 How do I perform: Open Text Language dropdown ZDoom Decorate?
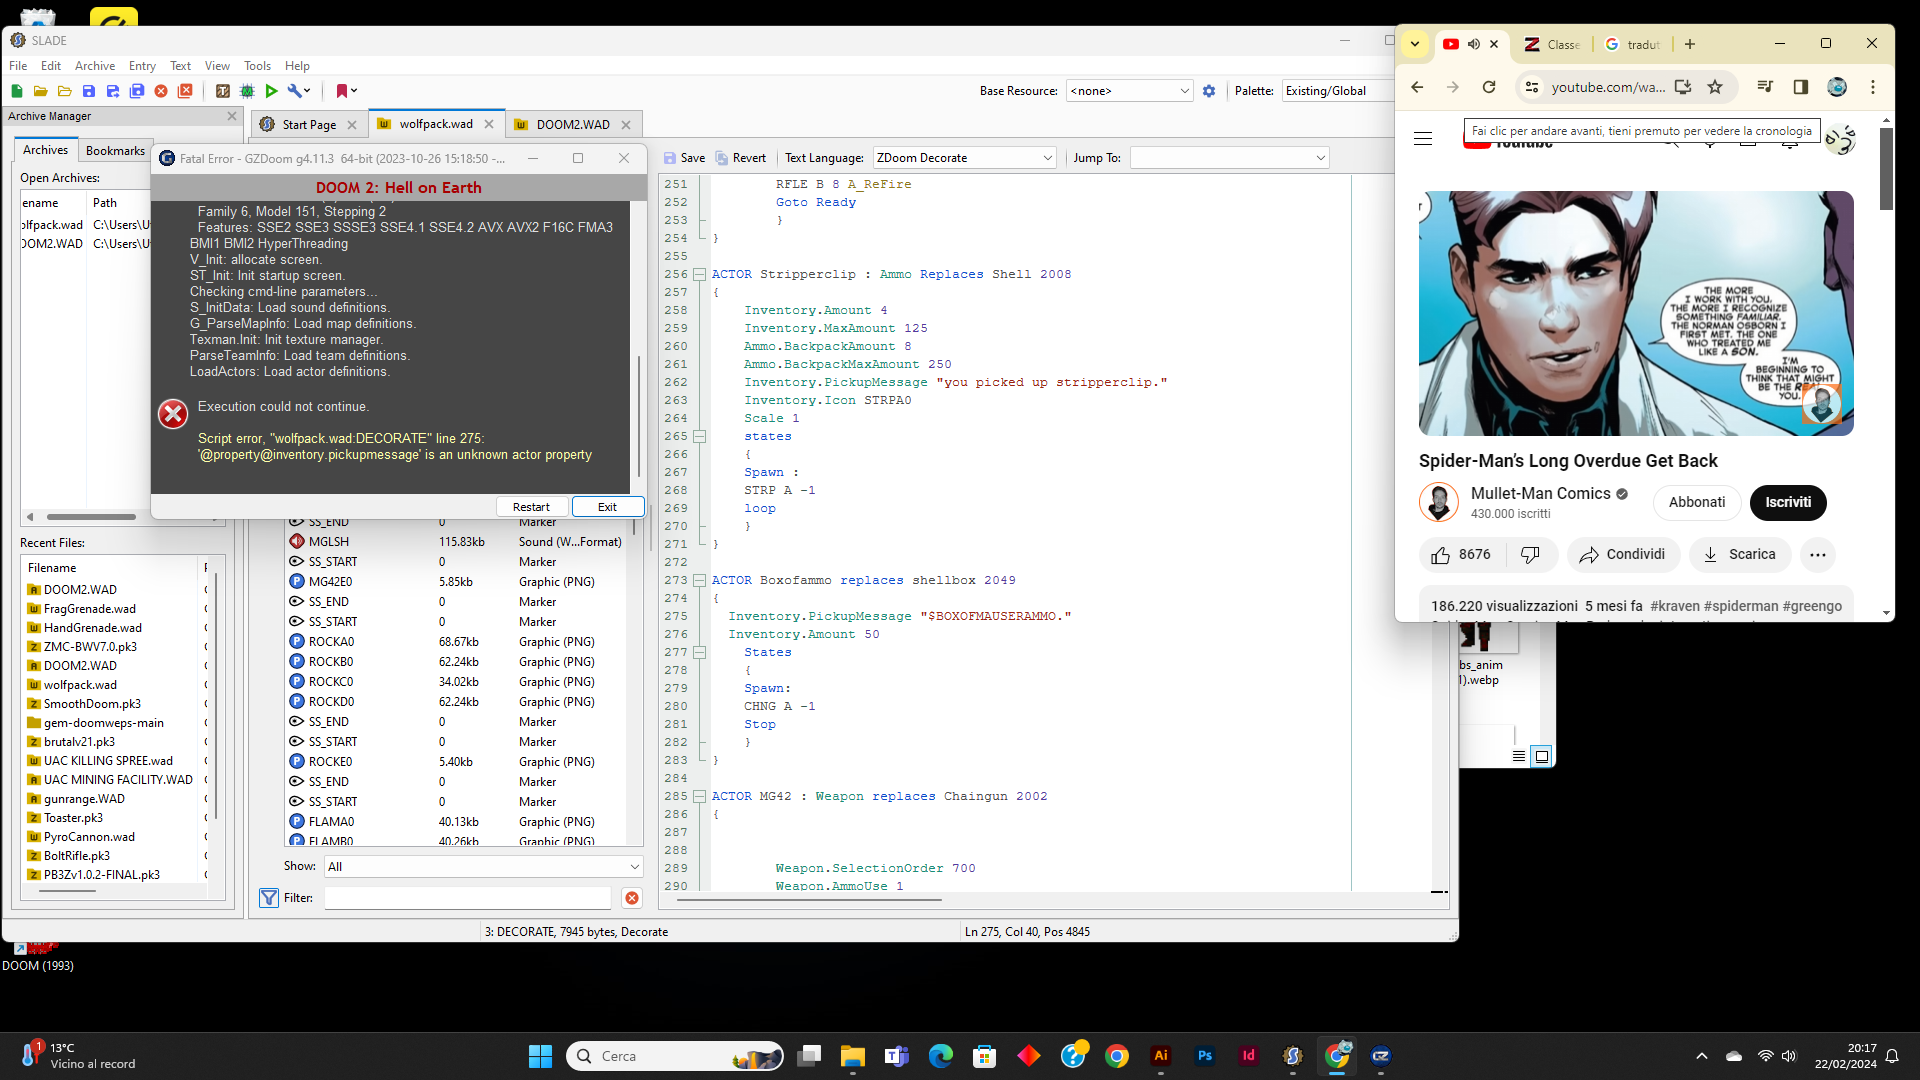[x=964, y=158]
